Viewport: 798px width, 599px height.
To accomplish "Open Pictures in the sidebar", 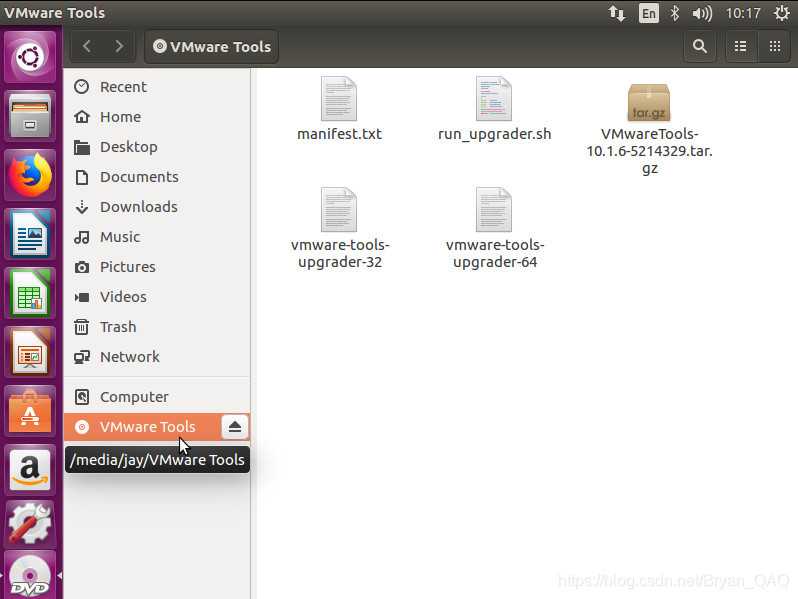I will coord(157,267).
